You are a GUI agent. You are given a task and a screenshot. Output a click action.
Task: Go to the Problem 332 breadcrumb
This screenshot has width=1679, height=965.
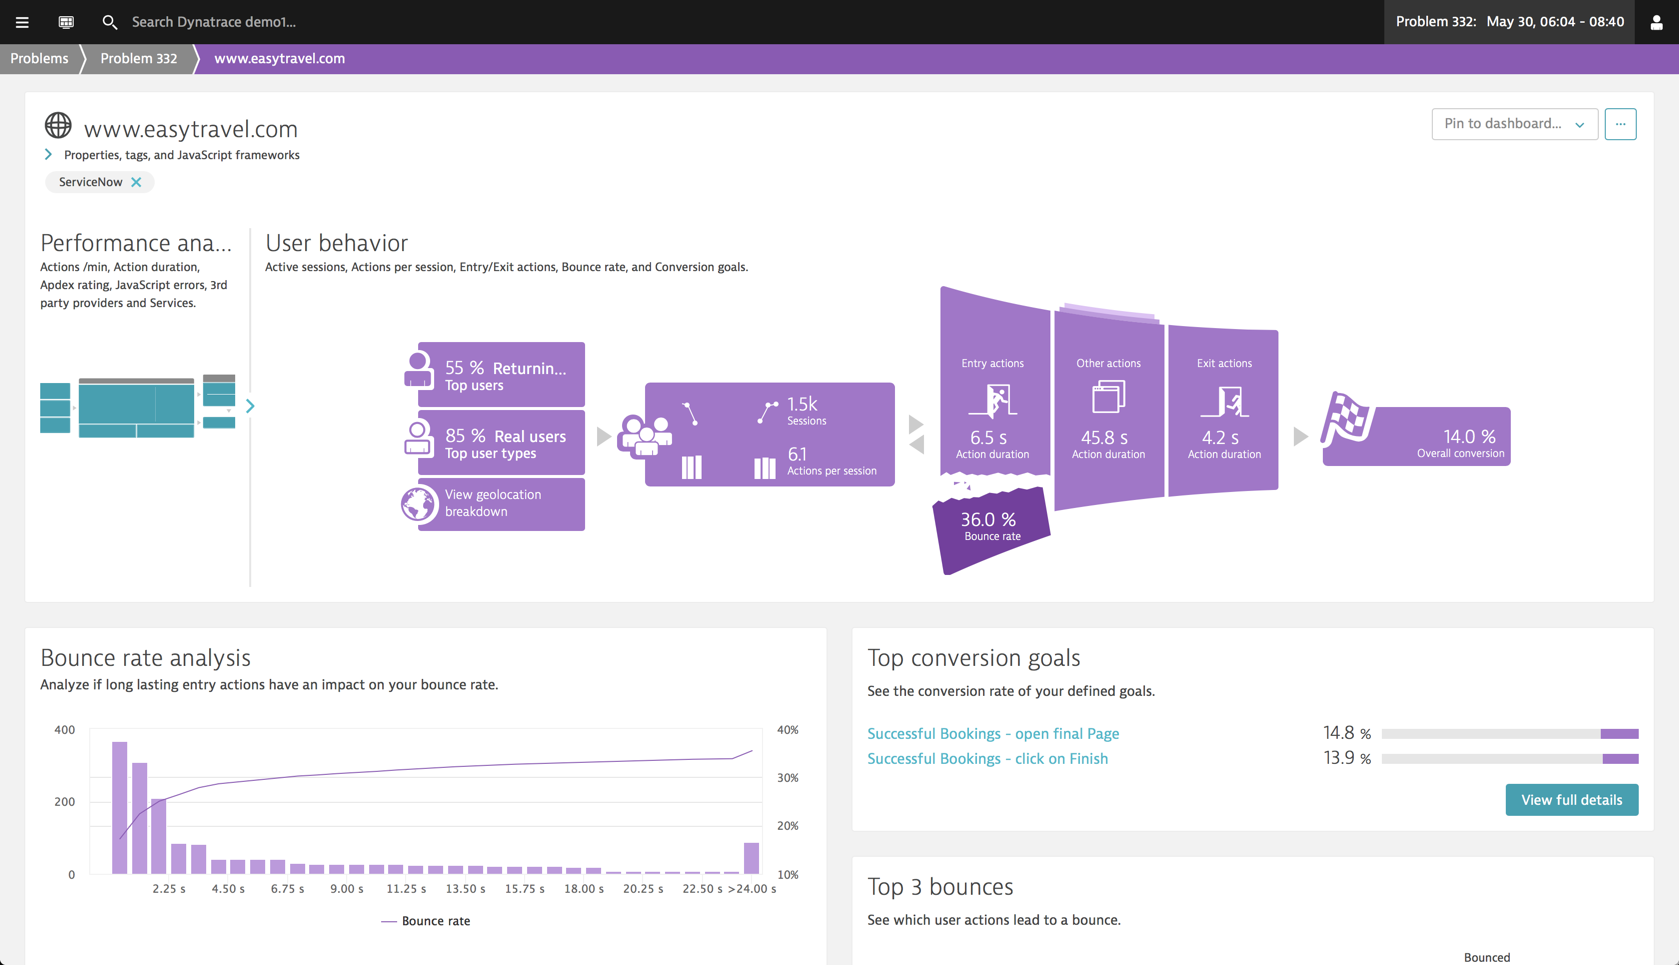[x=139, y=59]
